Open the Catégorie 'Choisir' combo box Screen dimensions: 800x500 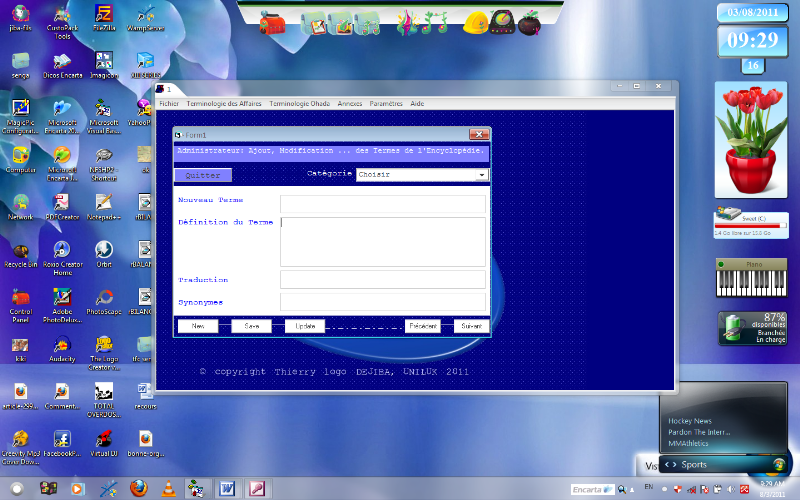pyautogui.click(x=422, y=174)
